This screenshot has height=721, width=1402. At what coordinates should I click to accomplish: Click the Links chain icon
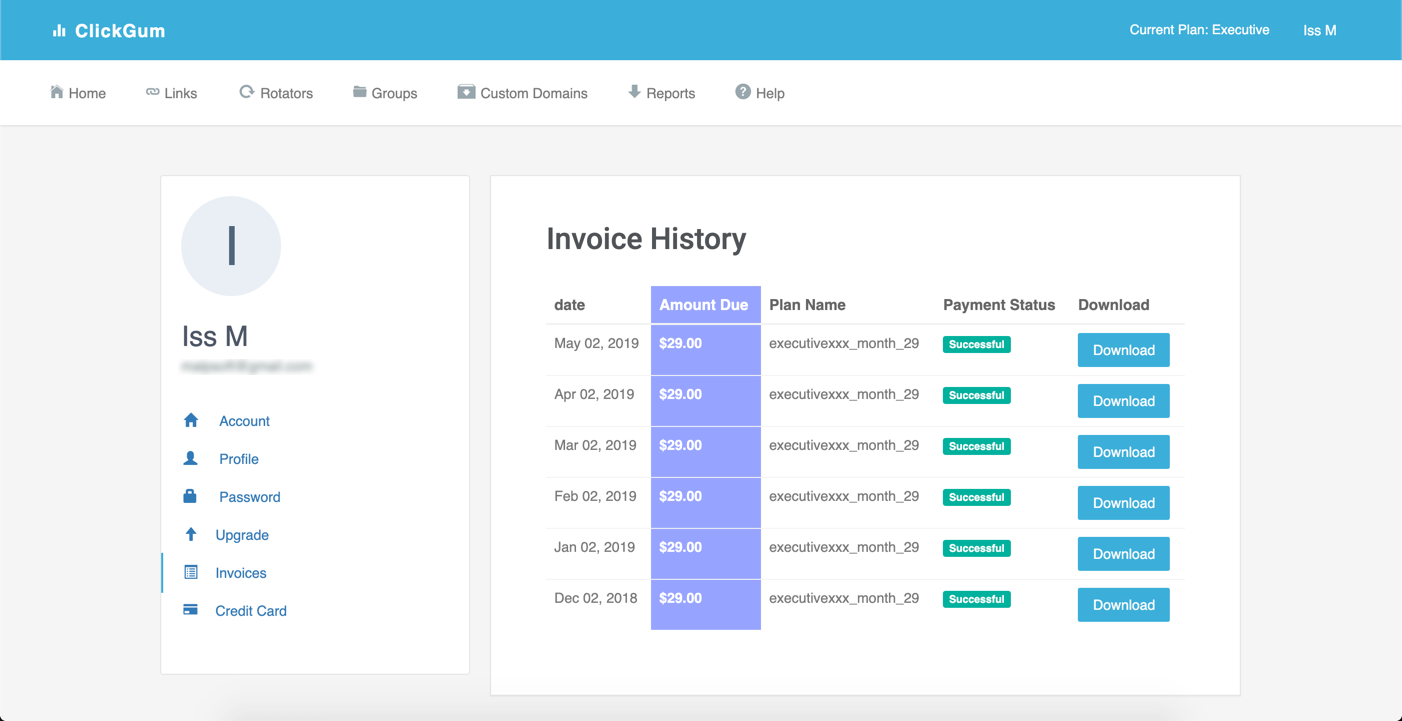pos(152,92)
